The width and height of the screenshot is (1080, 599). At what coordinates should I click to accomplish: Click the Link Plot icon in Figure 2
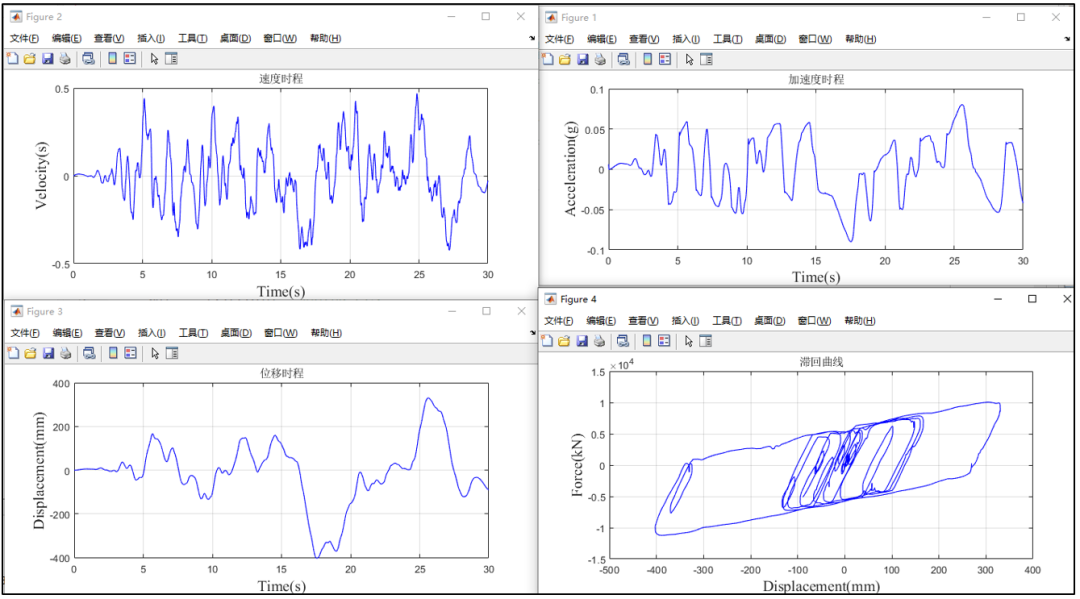[x=88, y=59]
